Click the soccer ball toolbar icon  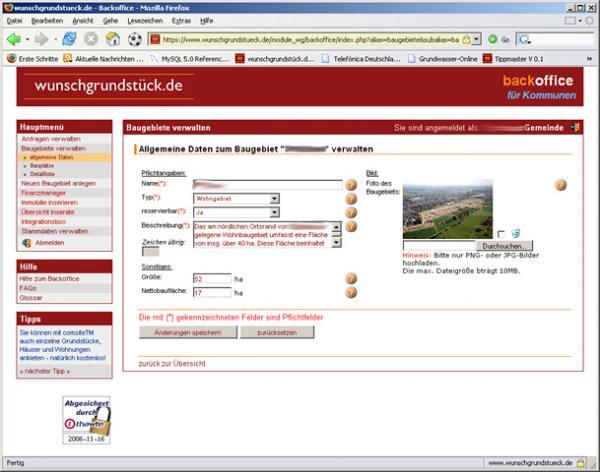(134, 39)
